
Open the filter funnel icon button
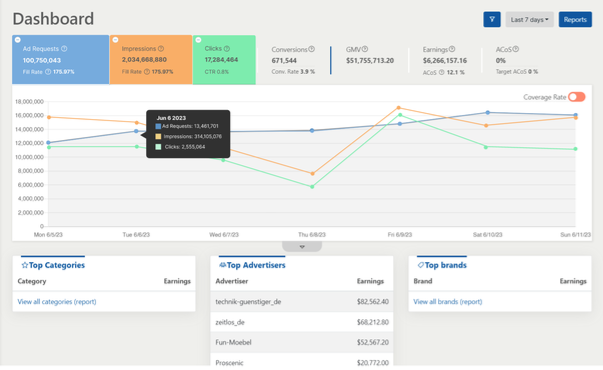tap(491, 20)
